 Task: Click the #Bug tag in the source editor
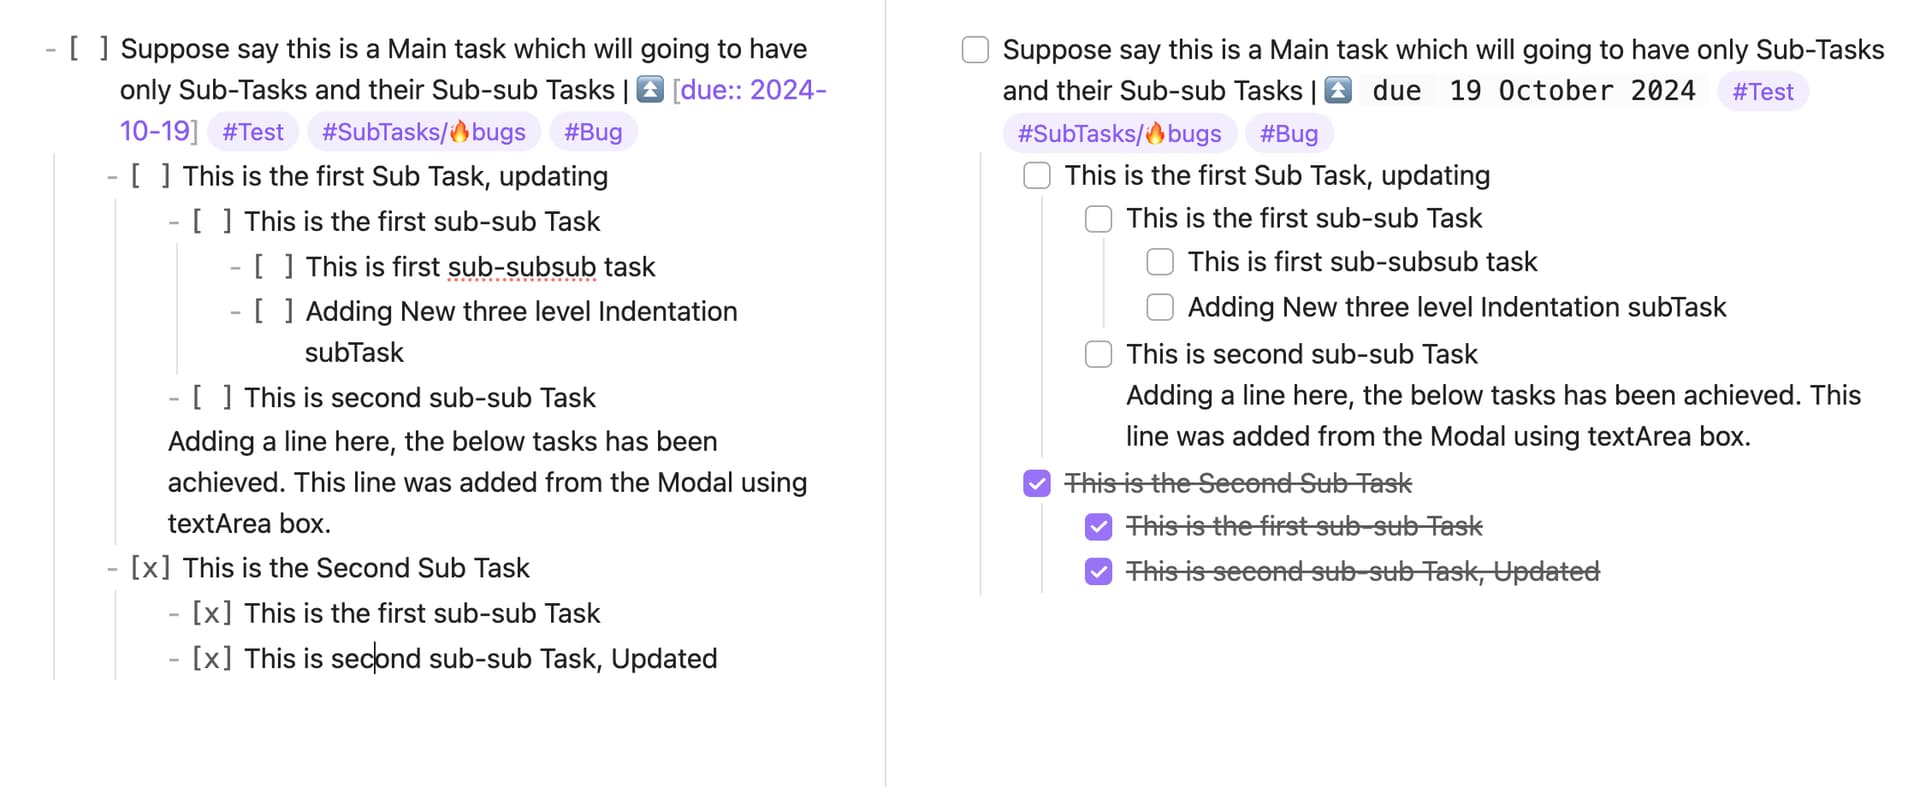(593, 131)
